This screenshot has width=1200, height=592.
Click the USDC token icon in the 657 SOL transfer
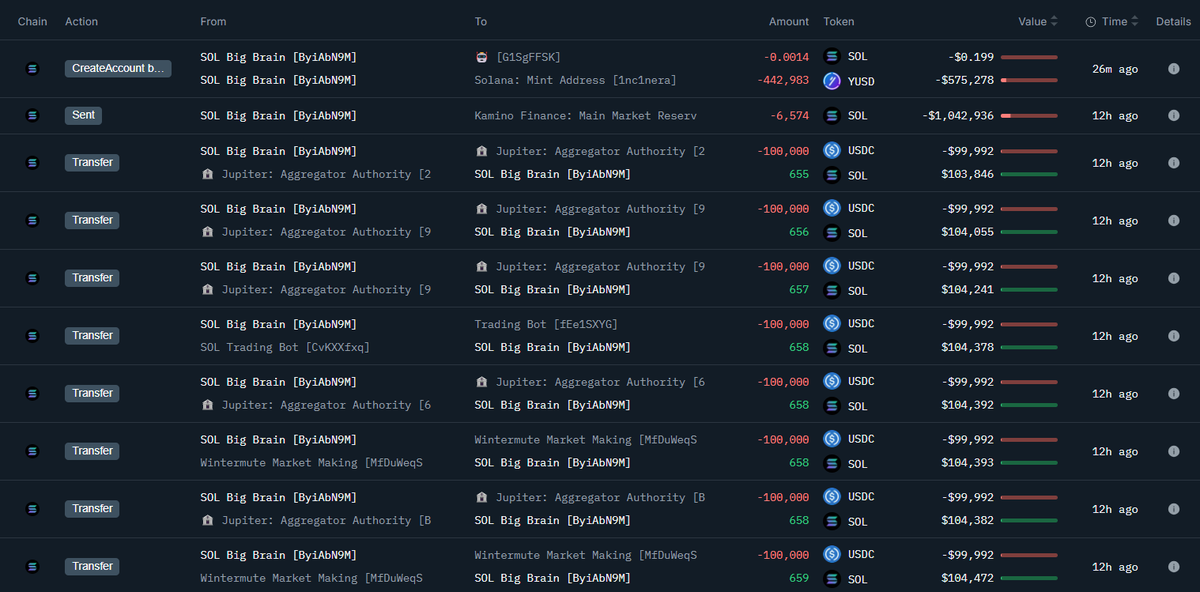pos(831,266)
